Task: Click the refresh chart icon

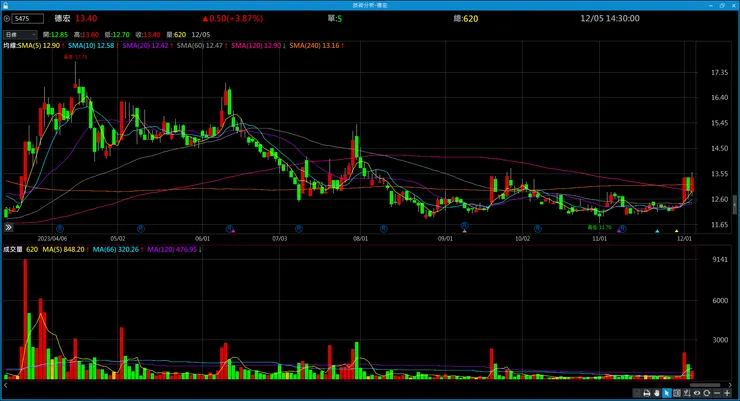Action: 706,393
